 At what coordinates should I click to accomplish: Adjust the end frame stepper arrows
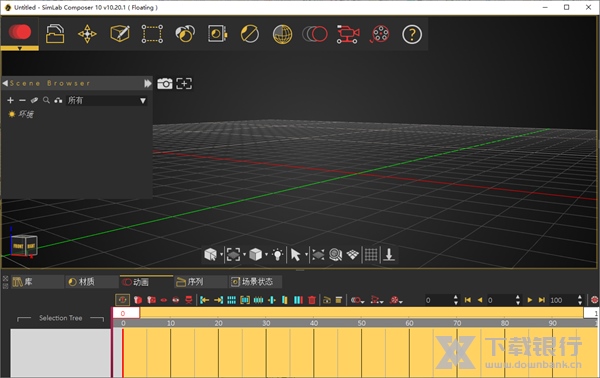tap(580, 300)
